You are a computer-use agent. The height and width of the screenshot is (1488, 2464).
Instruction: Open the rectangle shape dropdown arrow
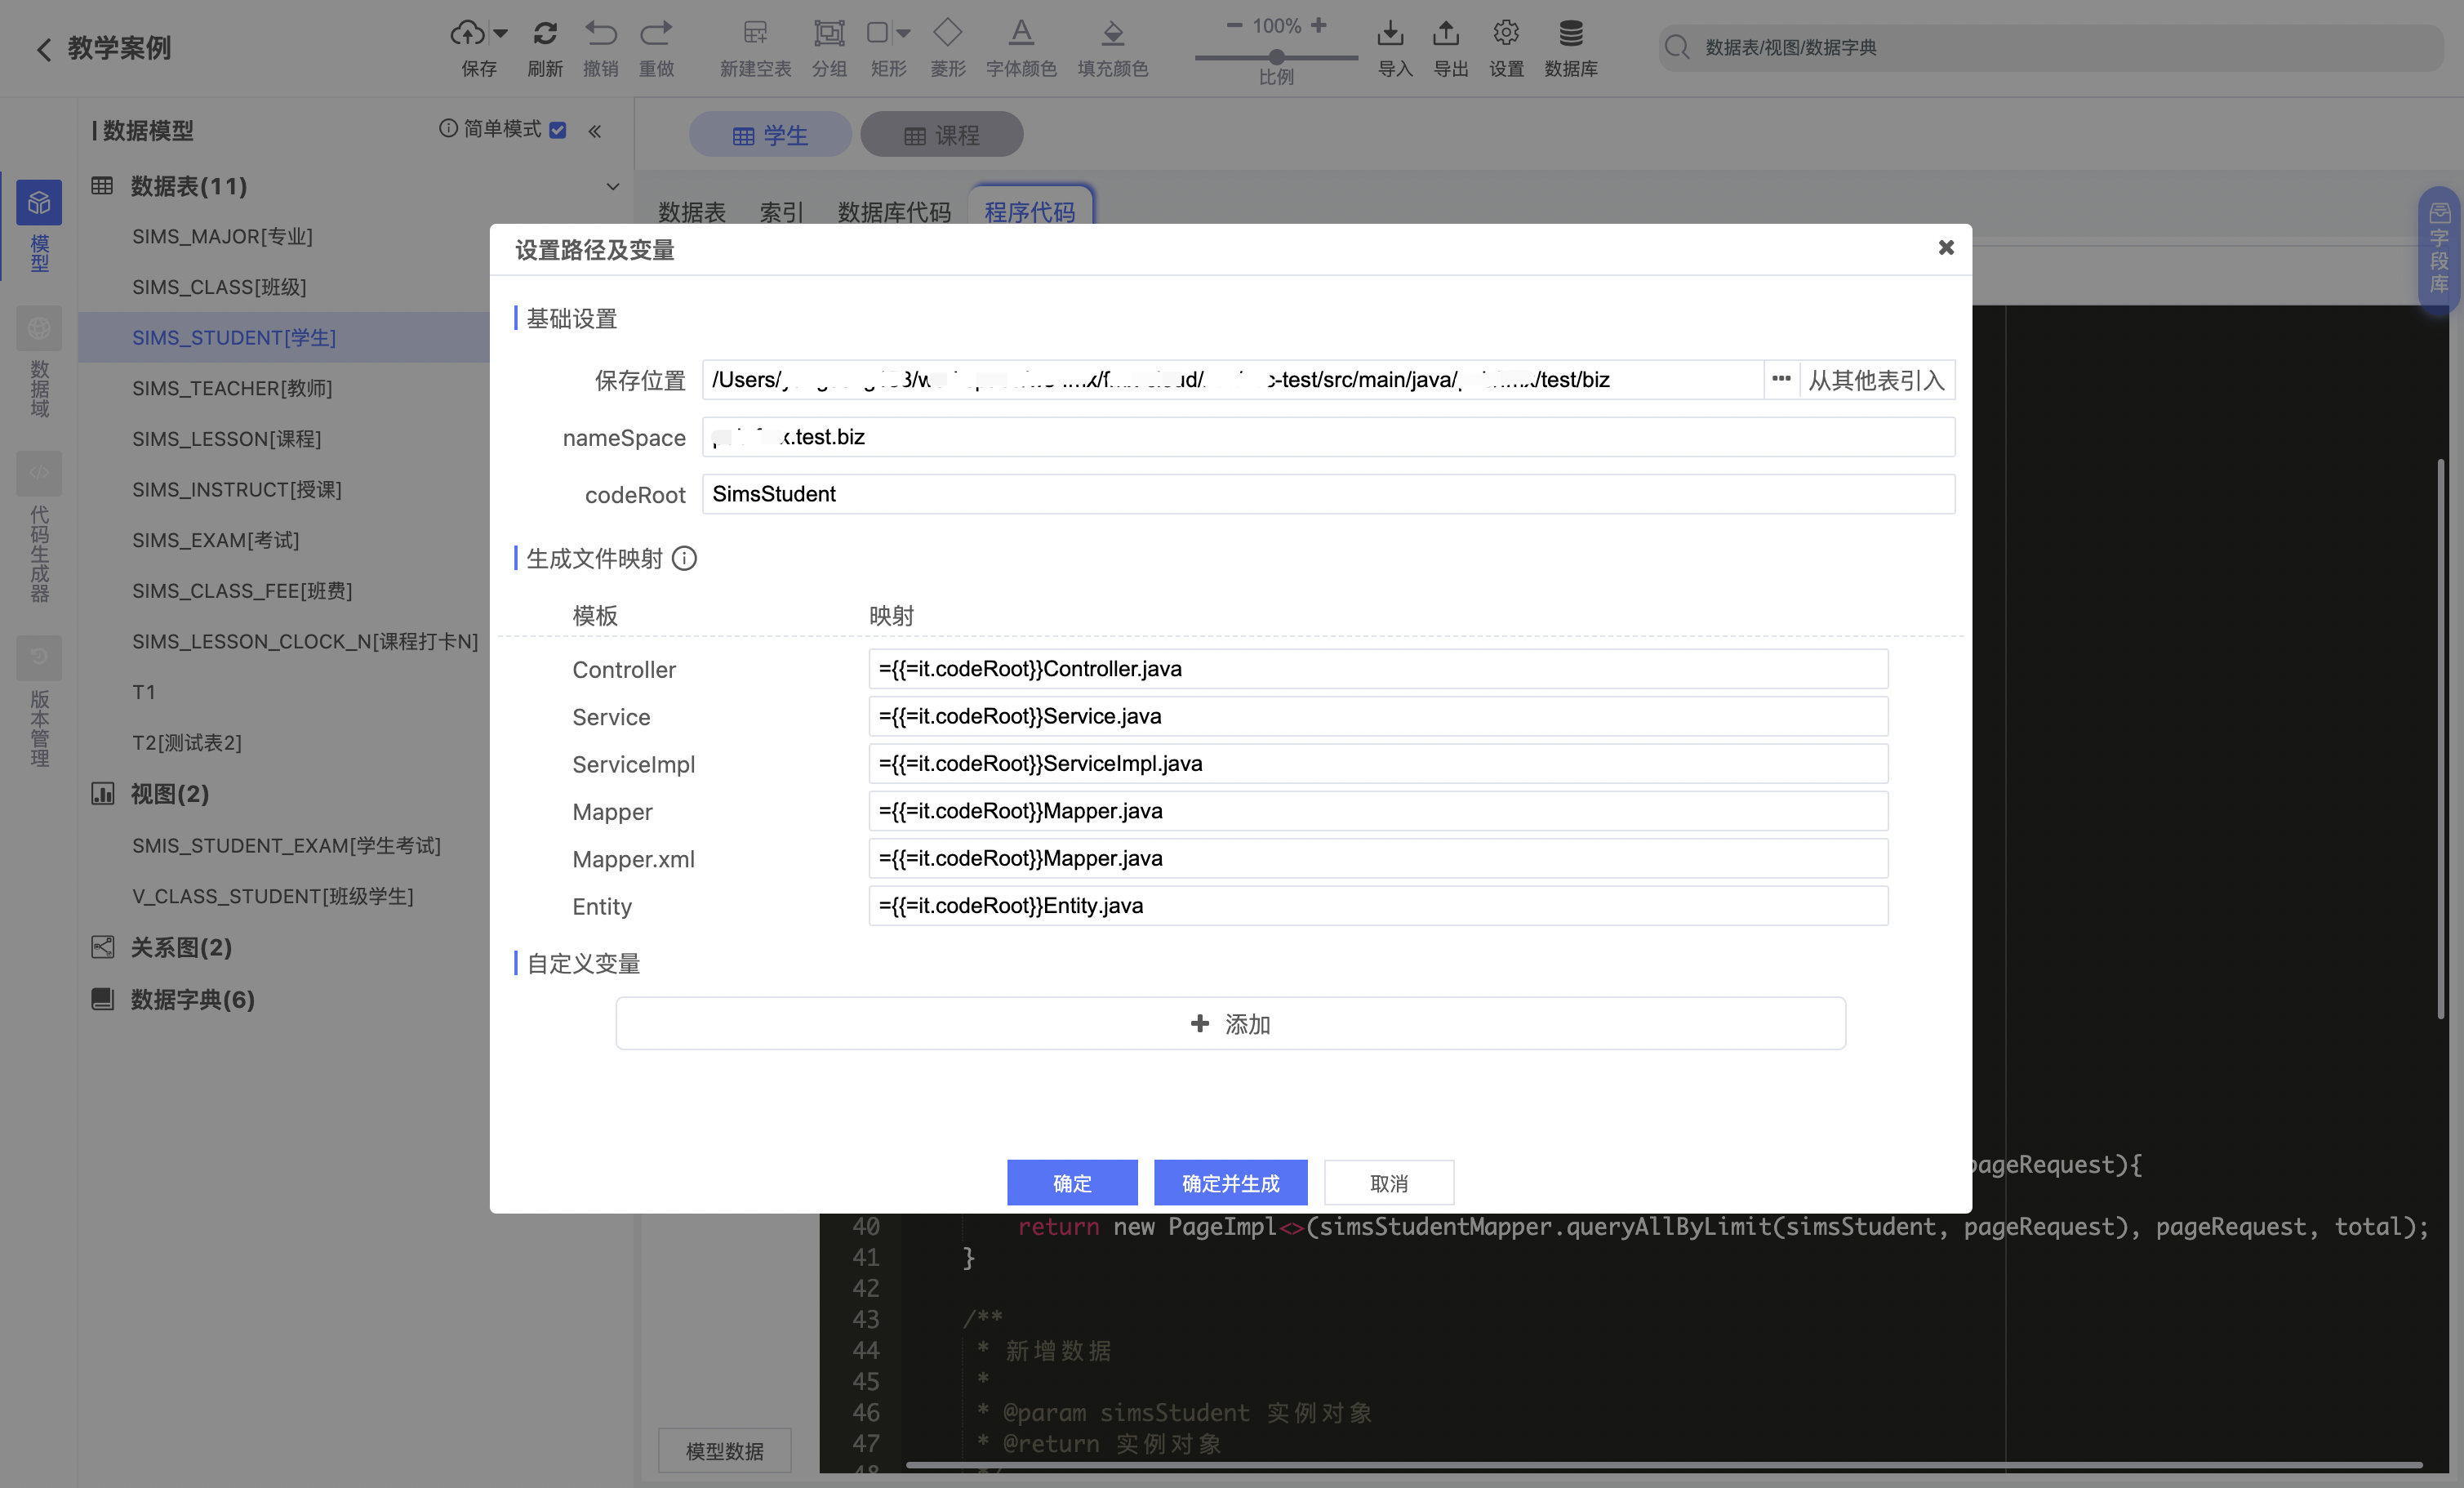[x=904, y=34]
